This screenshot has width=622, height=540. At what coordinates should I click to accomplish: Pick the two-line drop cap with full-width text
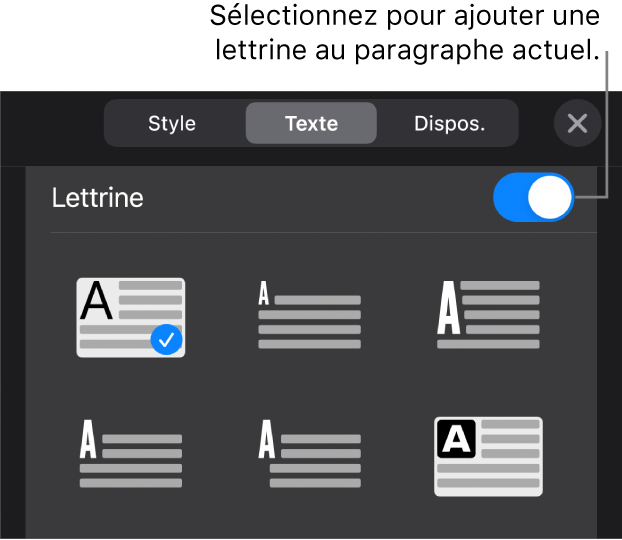tap(131, 454)
